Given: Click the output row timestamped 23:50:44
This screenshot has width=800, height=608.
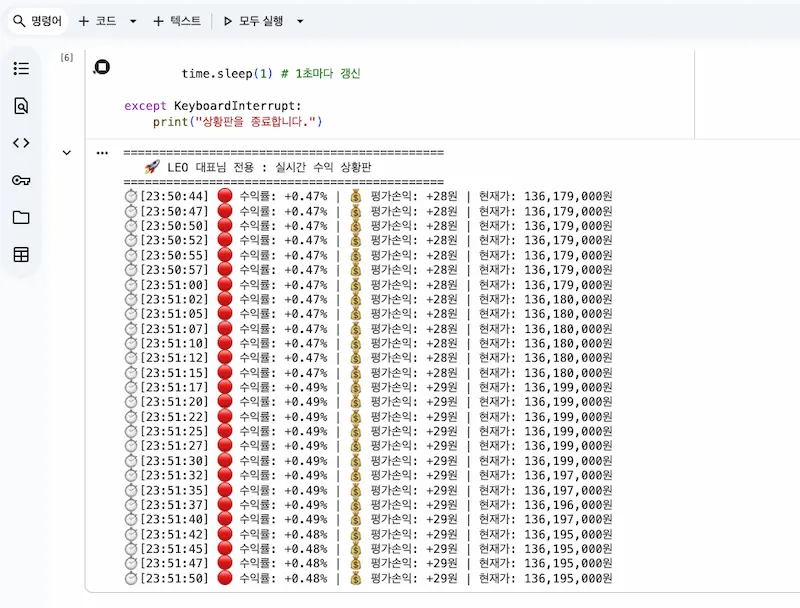Looking at the screenshot, I should click(368, 196).
